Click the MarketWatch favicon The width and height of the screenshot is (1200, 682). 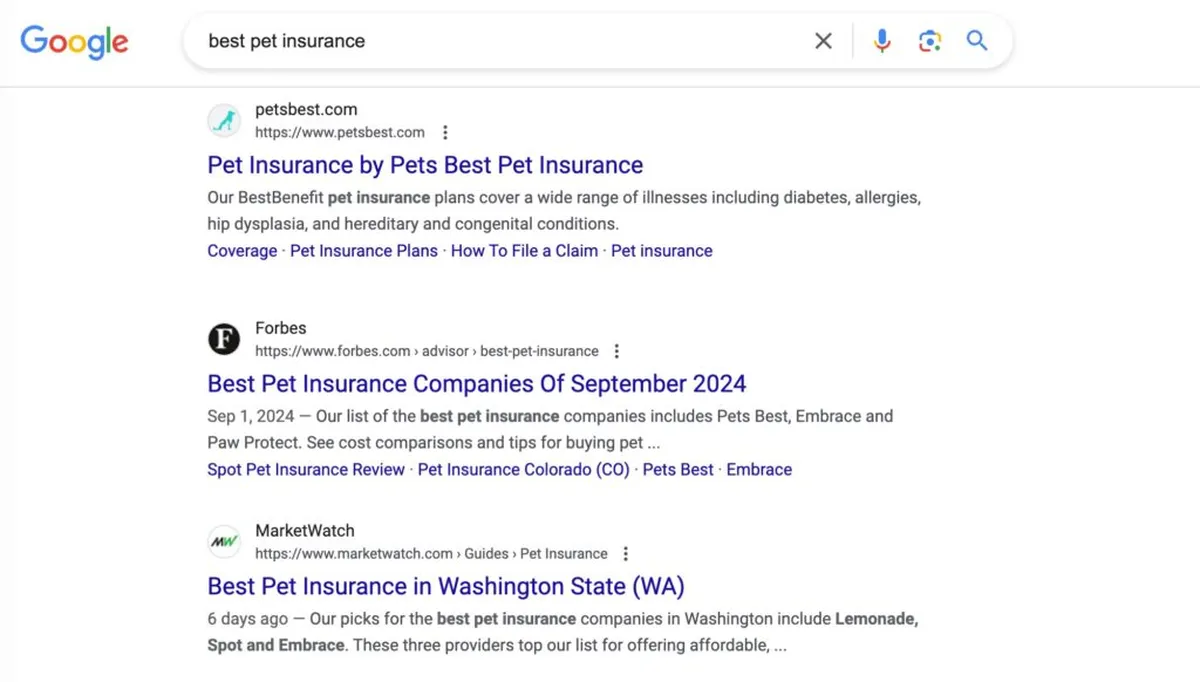point(224,542)
